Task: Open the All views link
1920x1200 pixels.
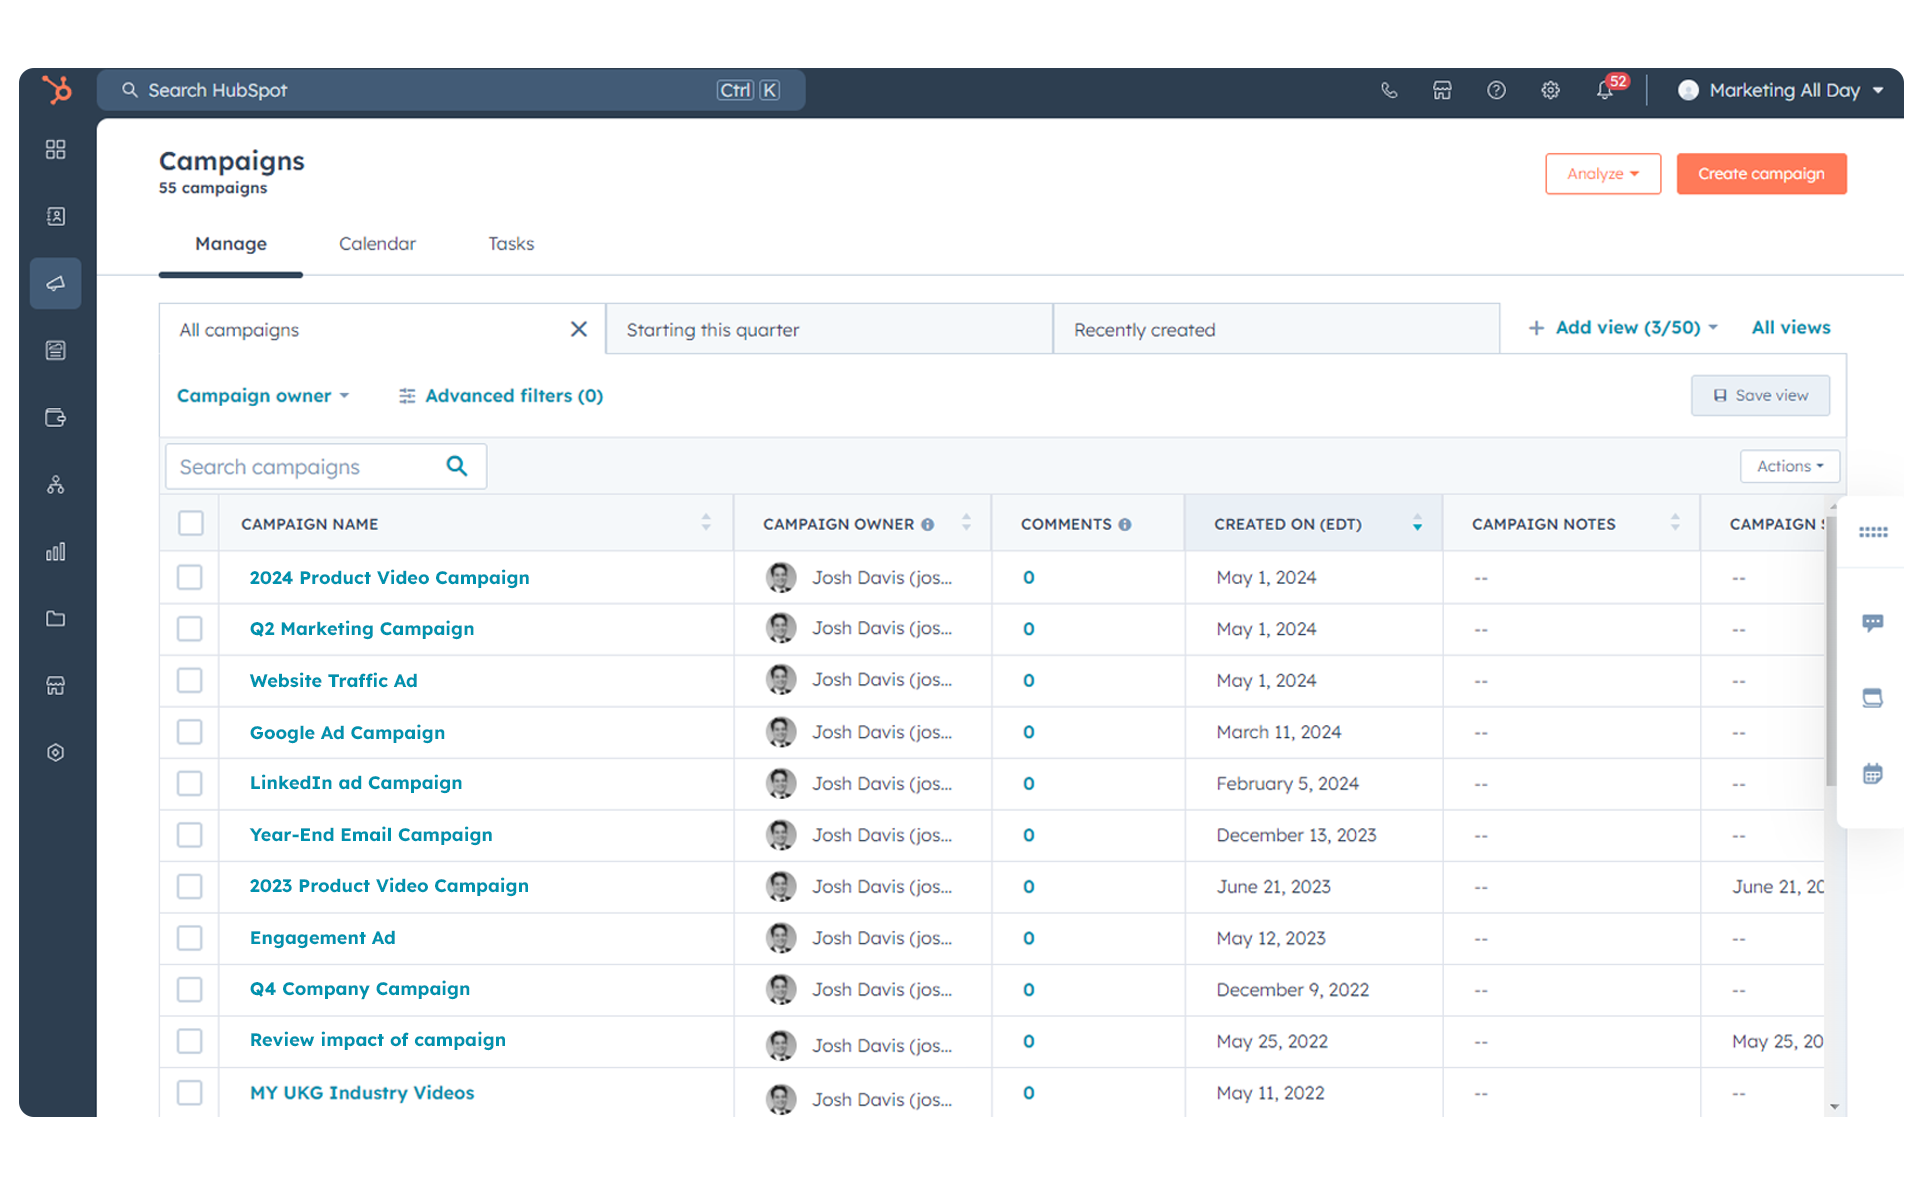Action: (1791, 328)
